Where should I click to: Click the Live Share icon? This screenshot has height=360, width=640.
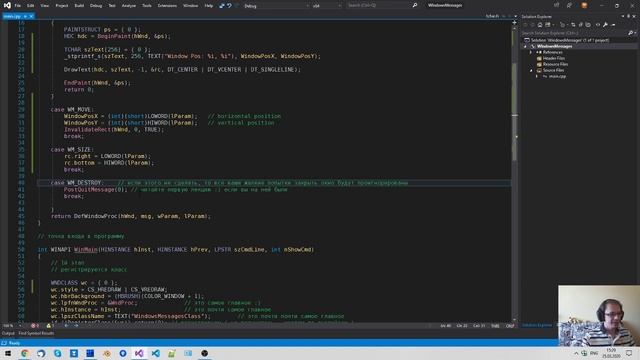click(556, 6)
